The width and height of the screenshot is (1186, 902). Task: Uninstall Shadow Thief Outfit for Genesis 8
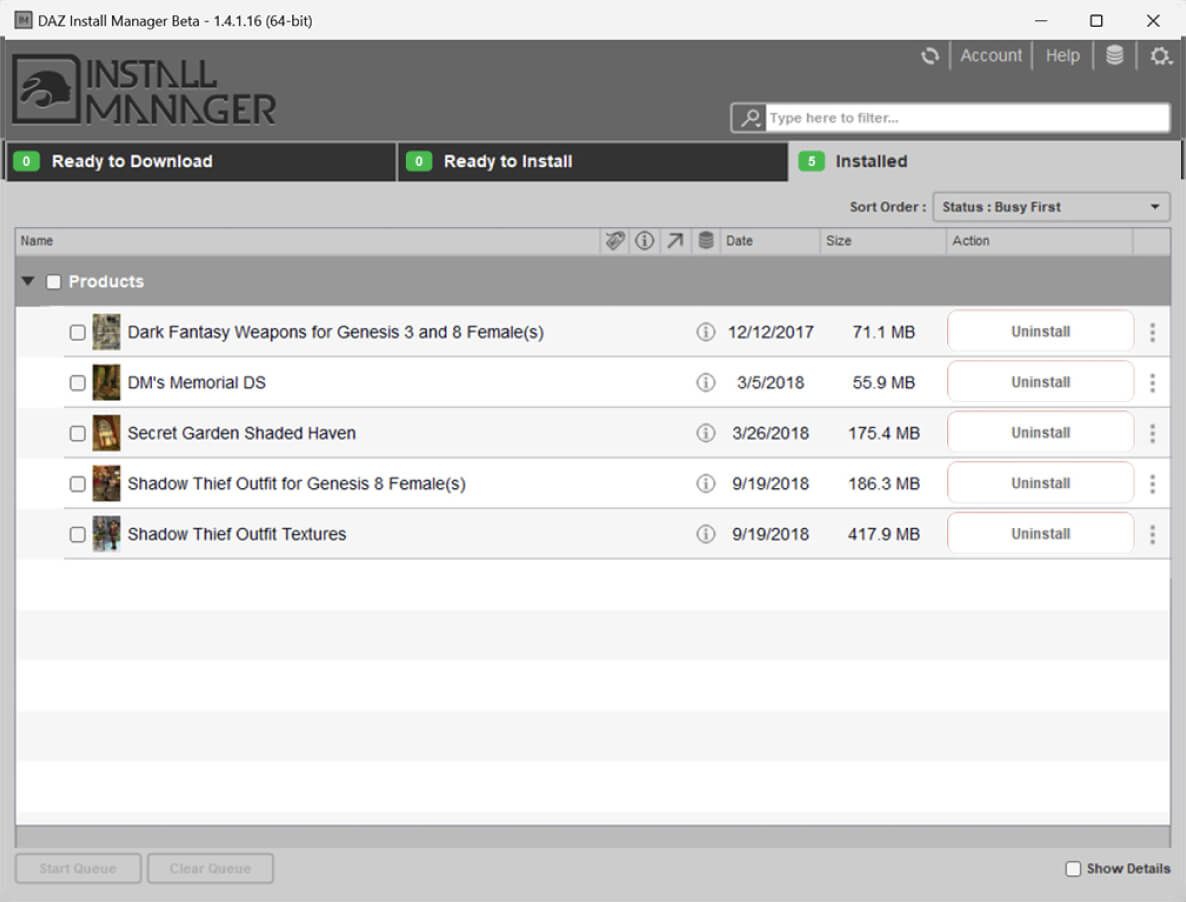click(x=1041, y=483)
